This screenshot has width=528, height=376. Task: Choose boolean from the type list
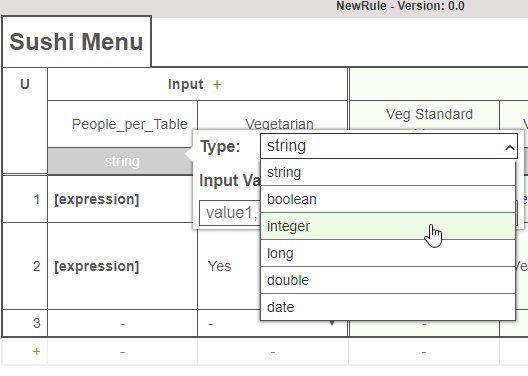[x=388, y=199]
